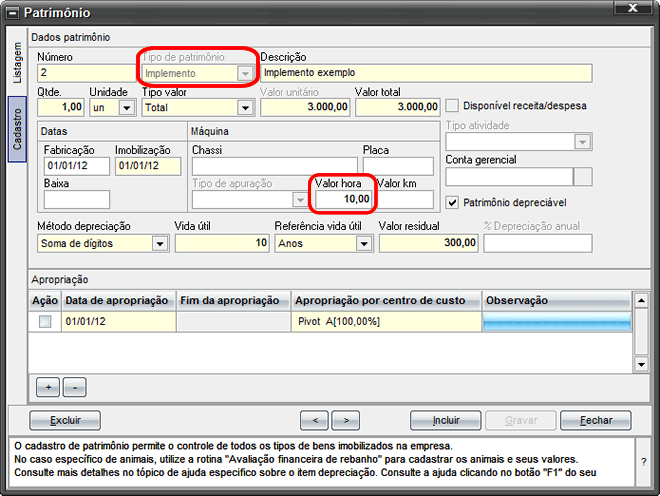Select the Cadastro tab

coord(17,127)
